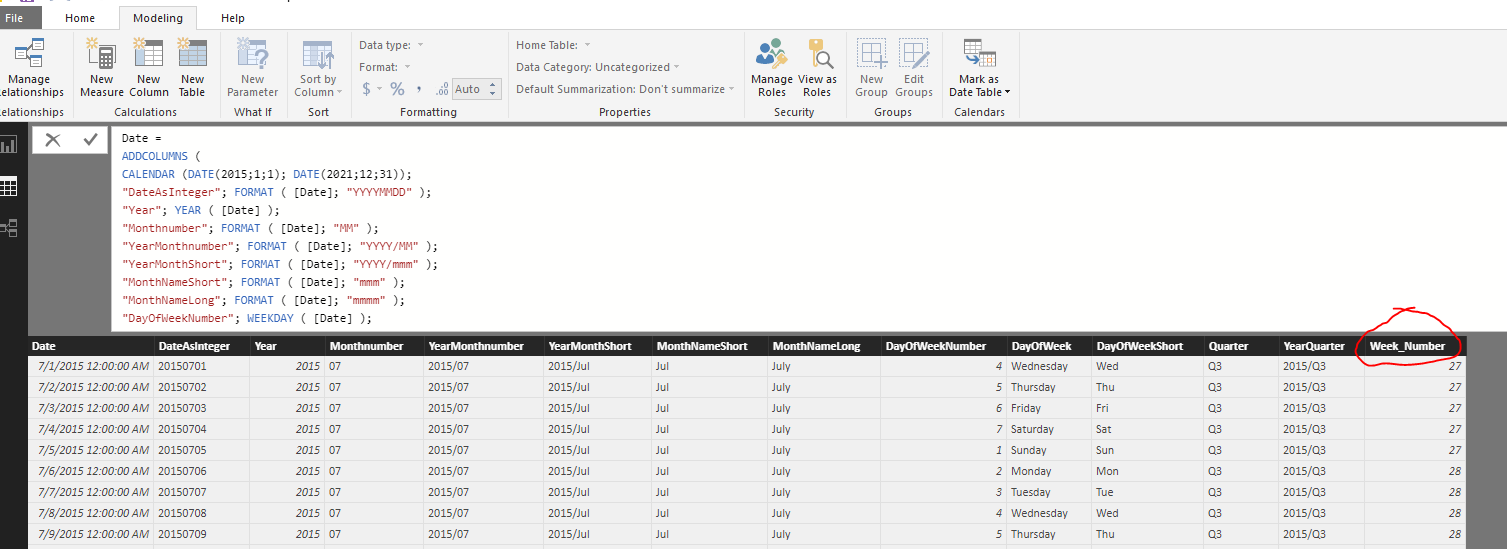Screen dimensions: 1507x549
Task: Click the 7/6/2015 date cell
Action: 90,471
